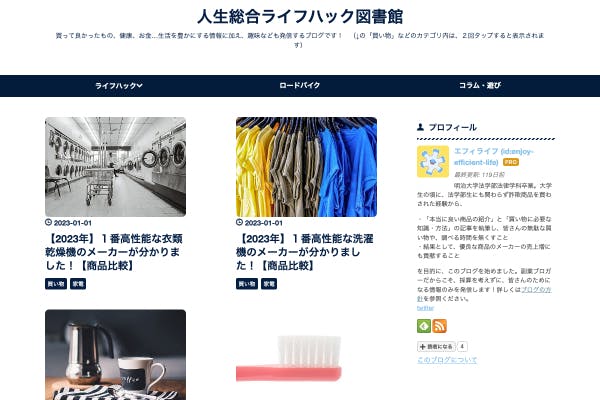600x400 pixels.
Task: Click the Feedly subscribe green icon
Action: [424, 326]
